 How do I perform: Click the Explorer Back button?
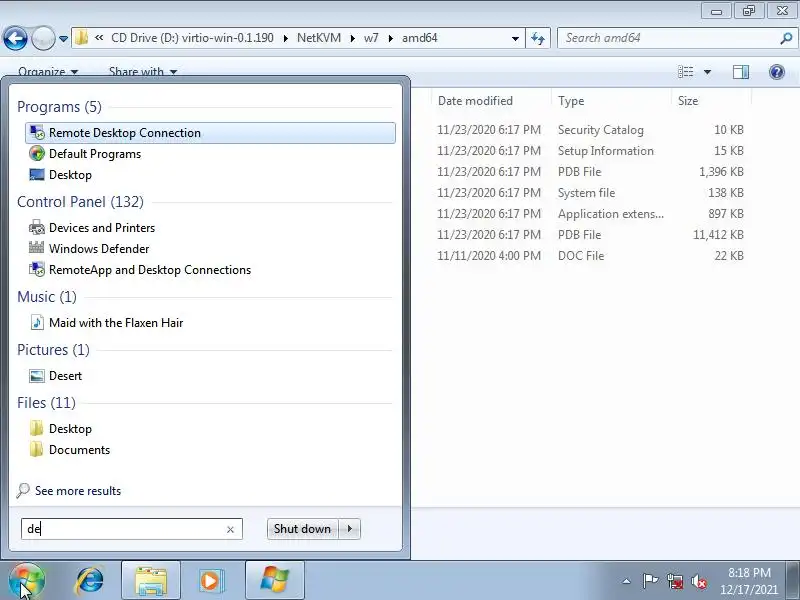click(x=15, y=38)
